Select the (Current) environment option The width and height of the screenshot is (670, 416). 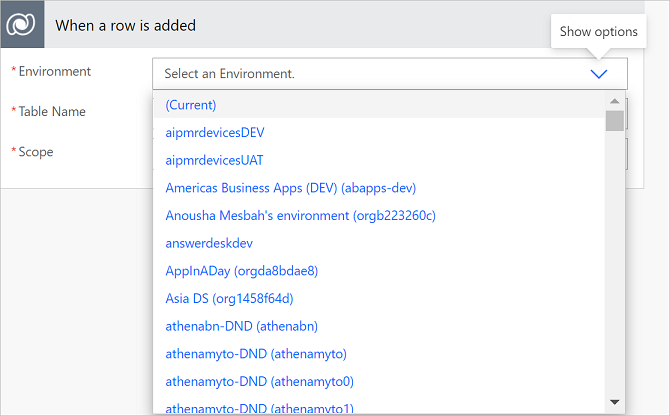click(191, 105)
